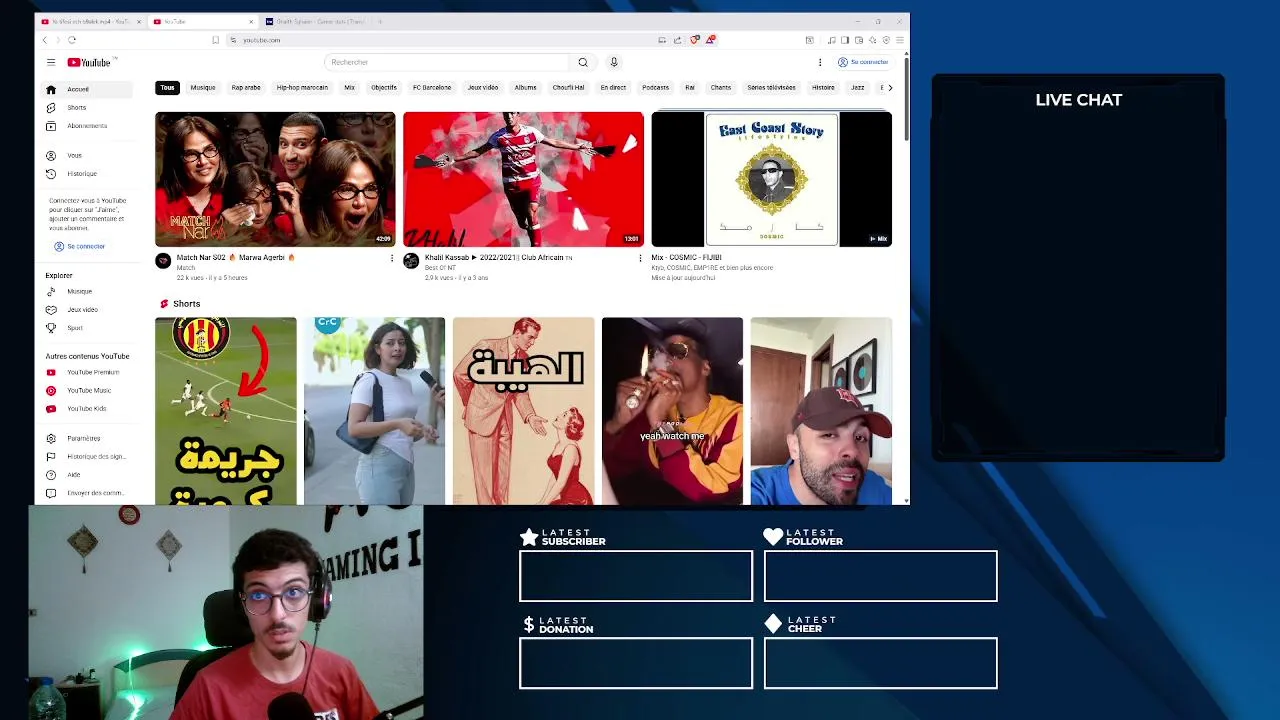Screen dimensions: 1280x720
Task: Click the Match Nar channel avatar
Action: [x=163, y=261]
